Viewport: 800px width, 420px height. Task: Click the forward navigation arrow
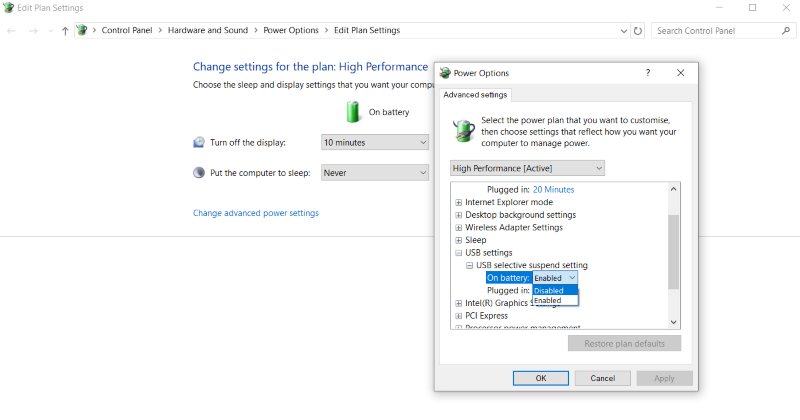[x=33, y=31]
